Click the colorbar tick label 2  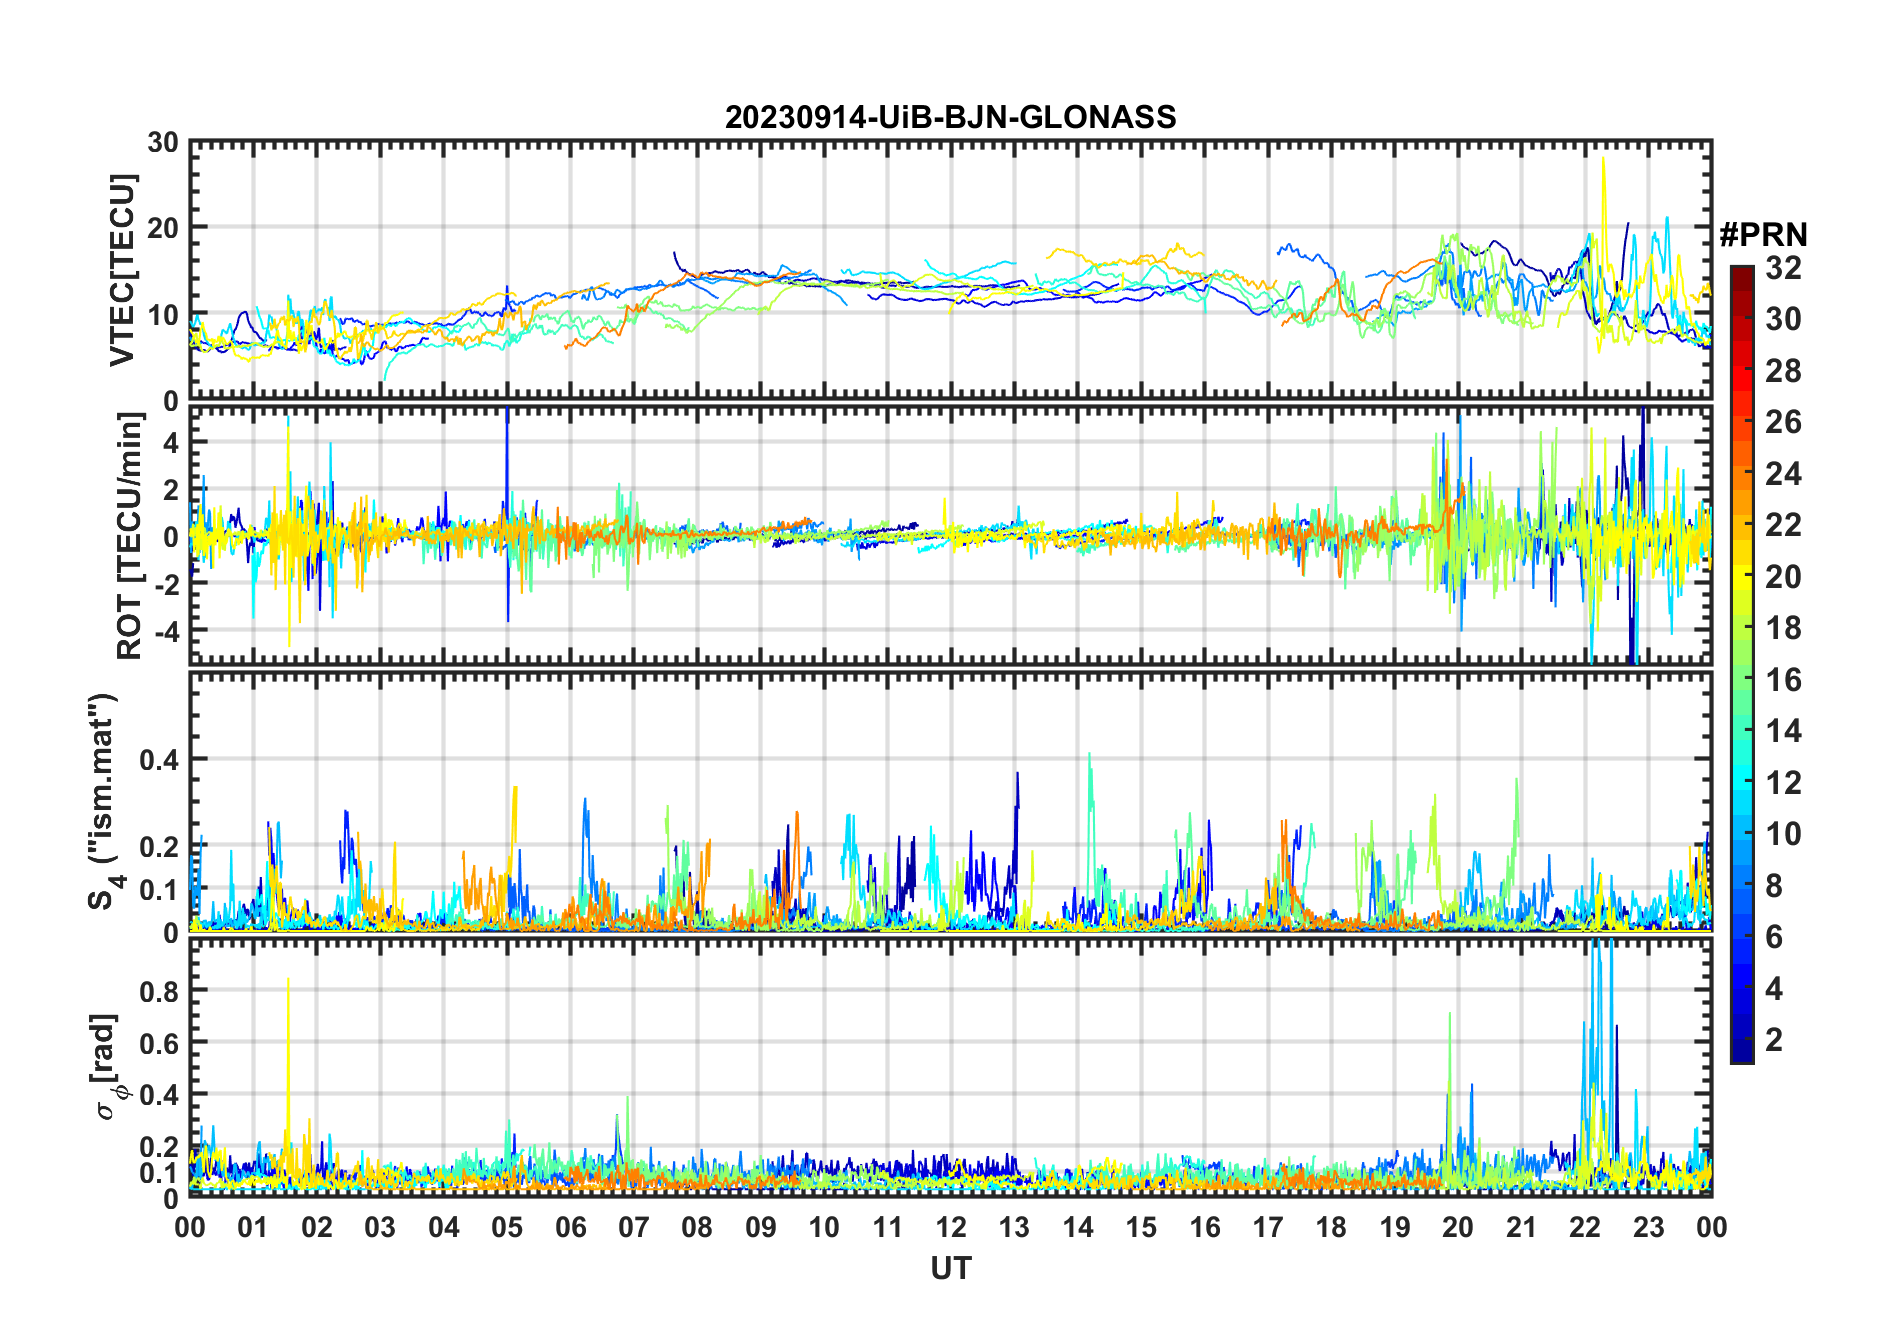[x=1774, y=1040]
